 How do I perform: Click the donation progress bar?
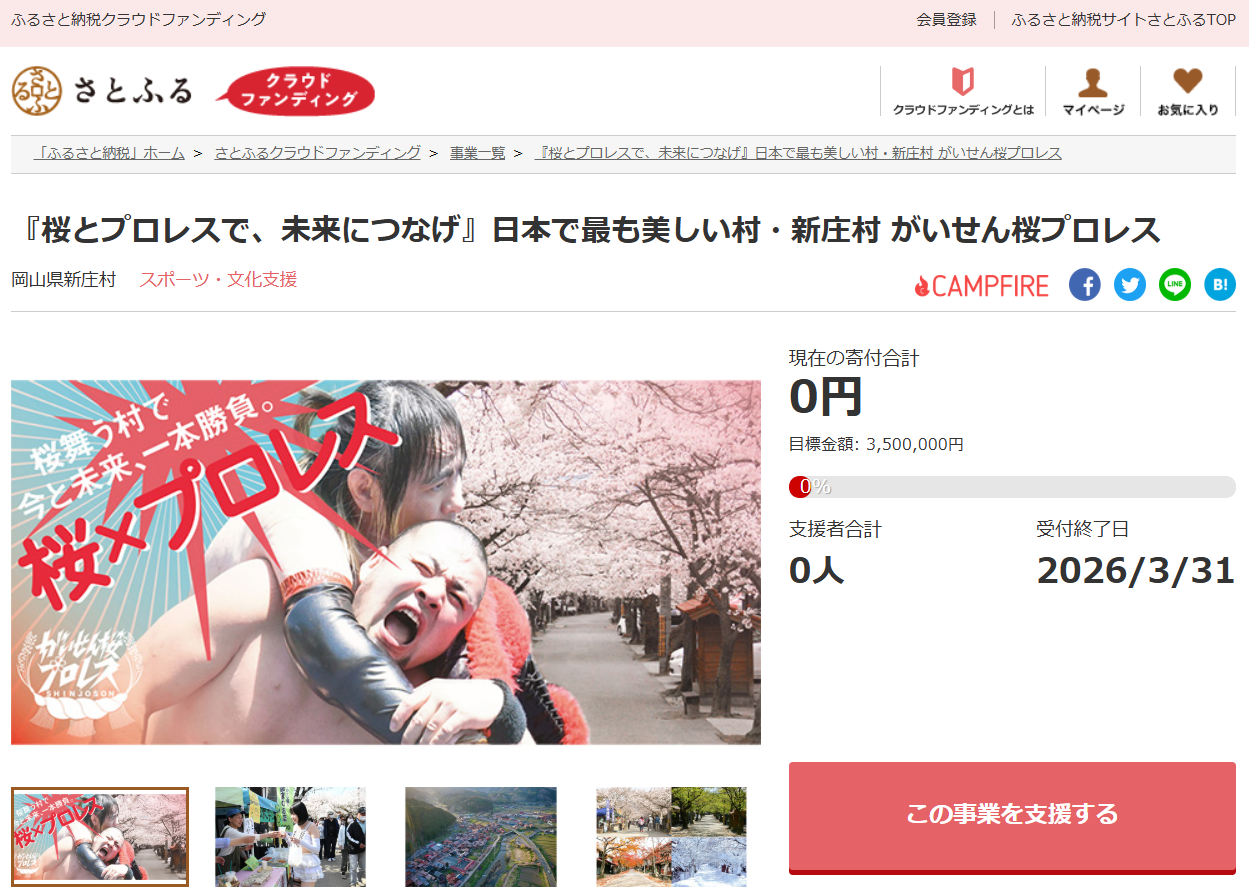pos(1011,487)
